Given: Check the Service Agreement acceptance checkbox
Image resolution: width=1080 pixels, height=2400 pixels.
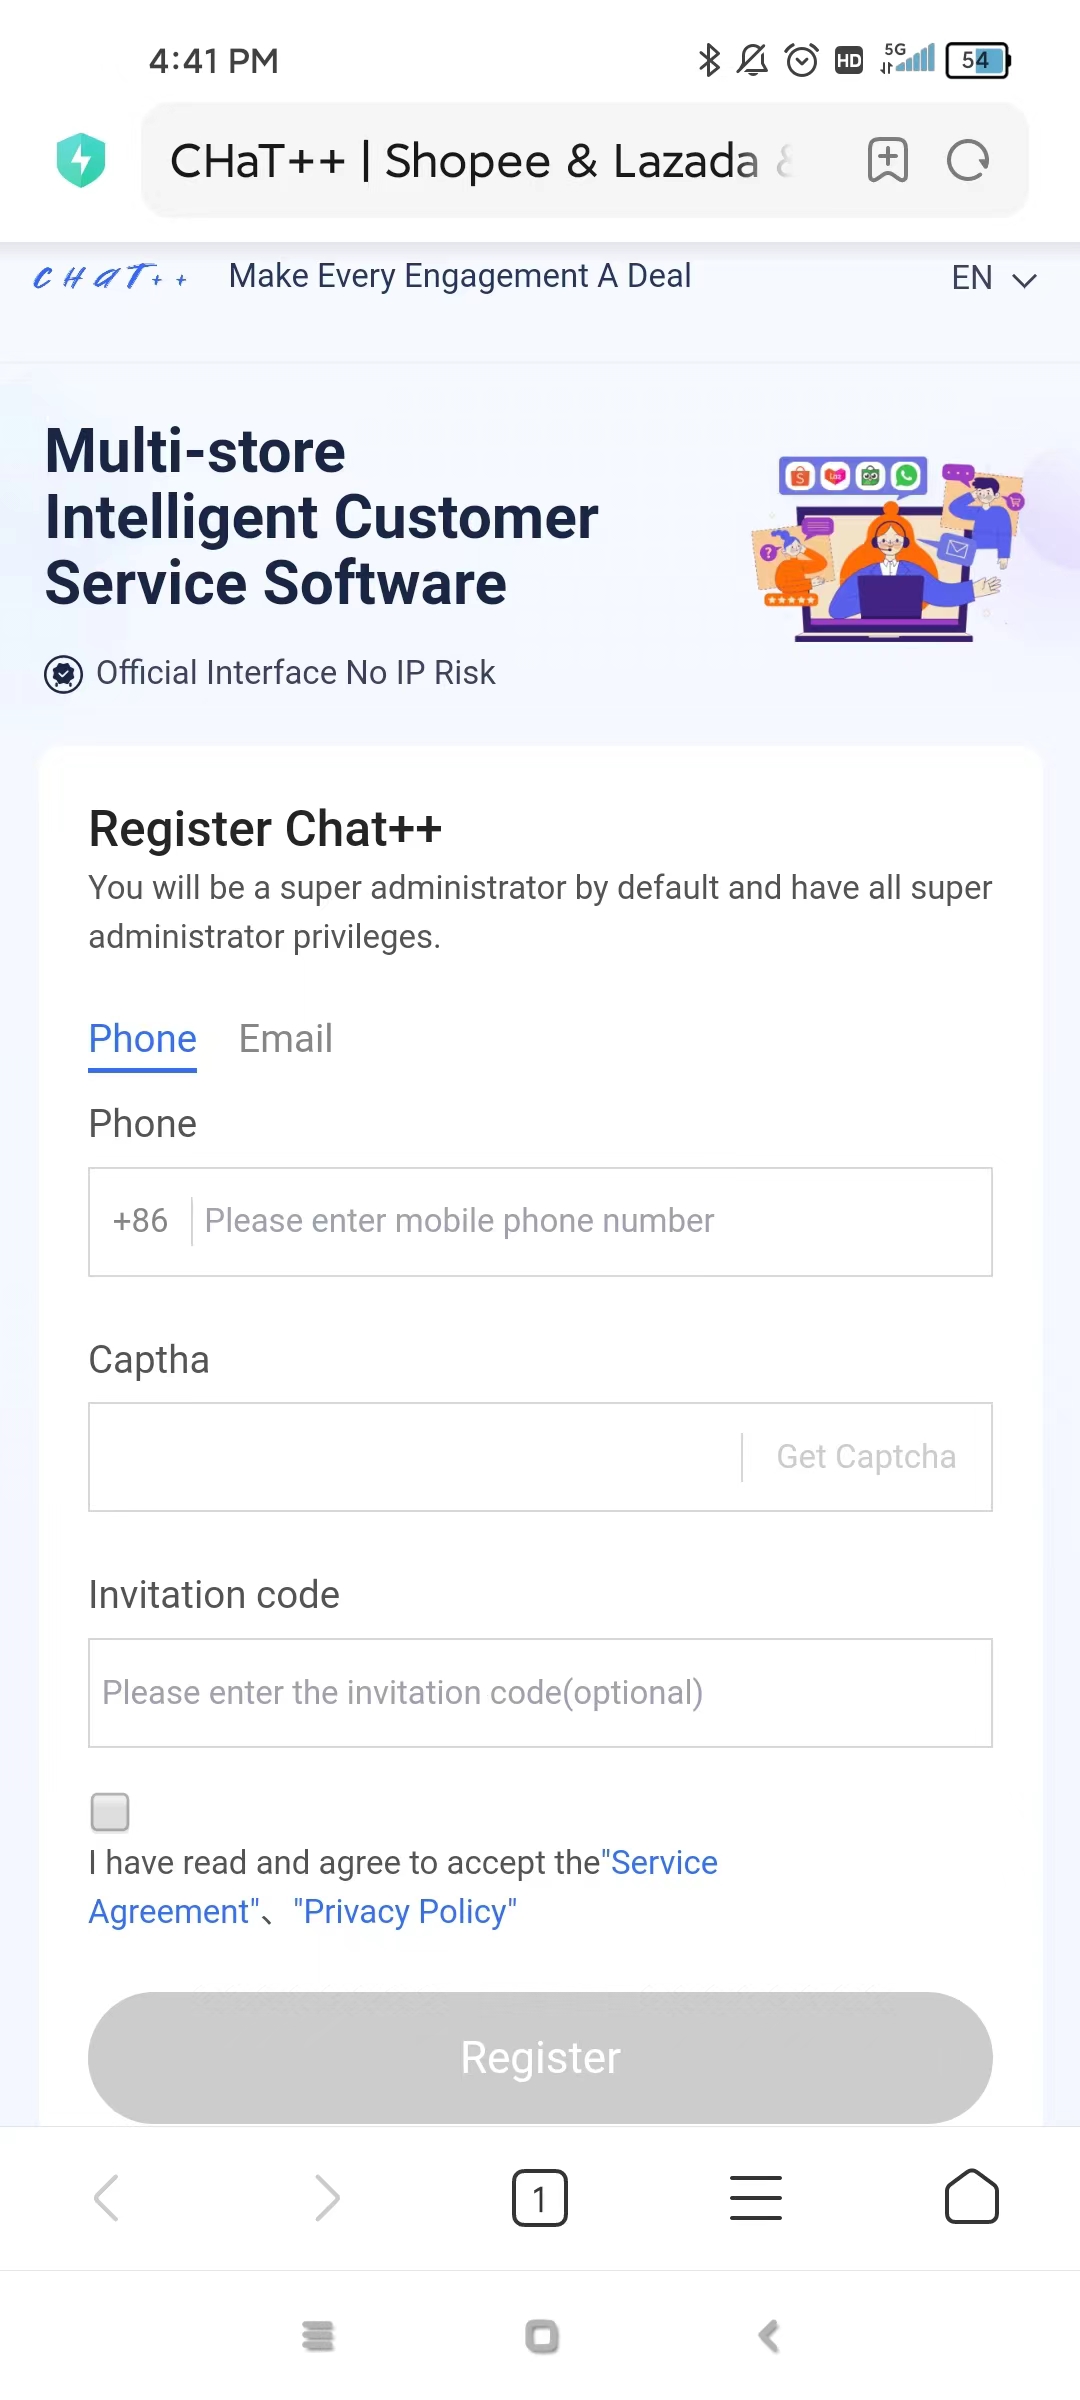Looking at the screenshot, I should 110,1813.
